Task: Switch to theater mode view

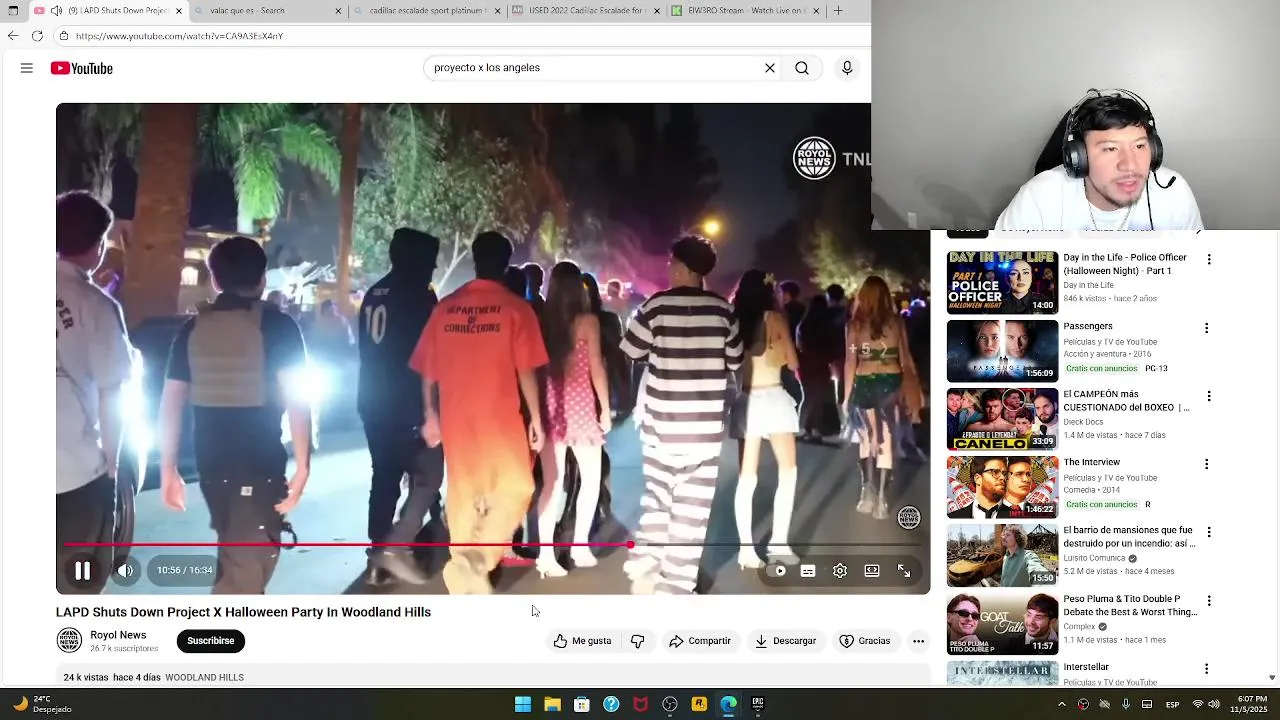Action: [872, 571]
